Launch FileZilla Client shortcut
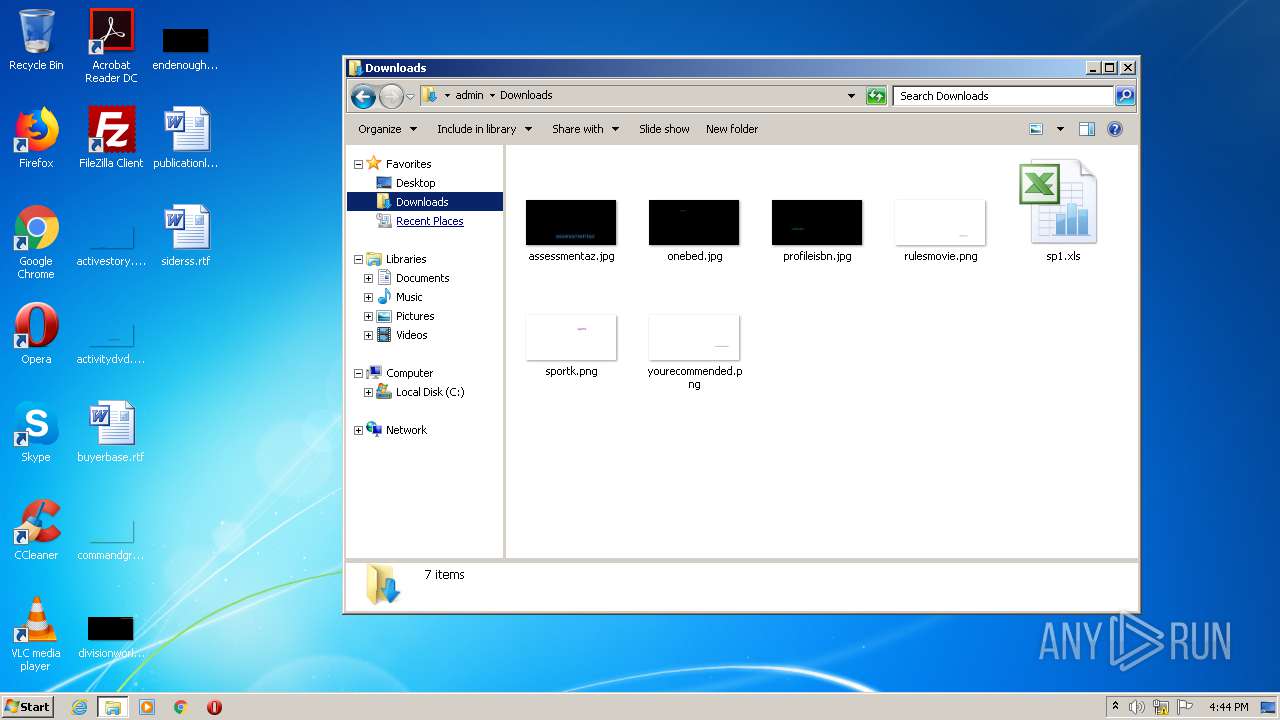Screen dimensions: 1280x720 [111, 138]
